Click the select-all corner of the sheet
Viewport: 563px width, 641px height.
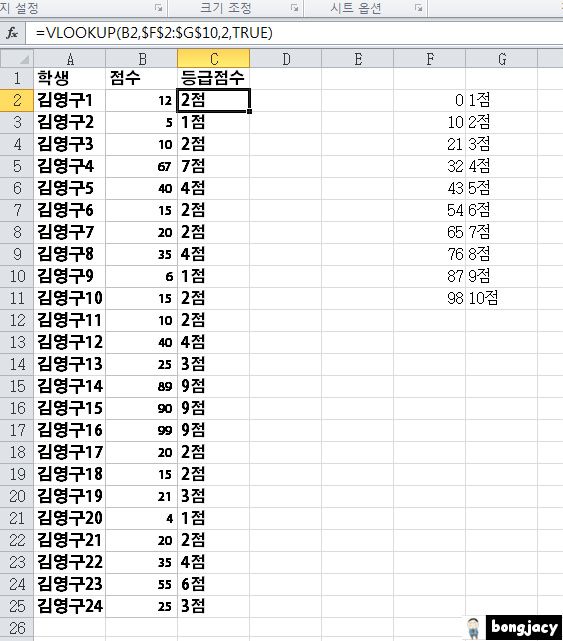coord(17,58)
